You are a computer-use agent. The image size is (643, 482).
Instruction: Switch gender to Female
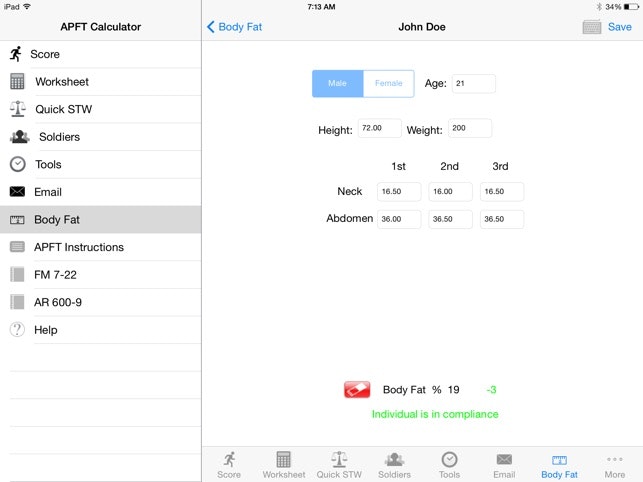388,84
